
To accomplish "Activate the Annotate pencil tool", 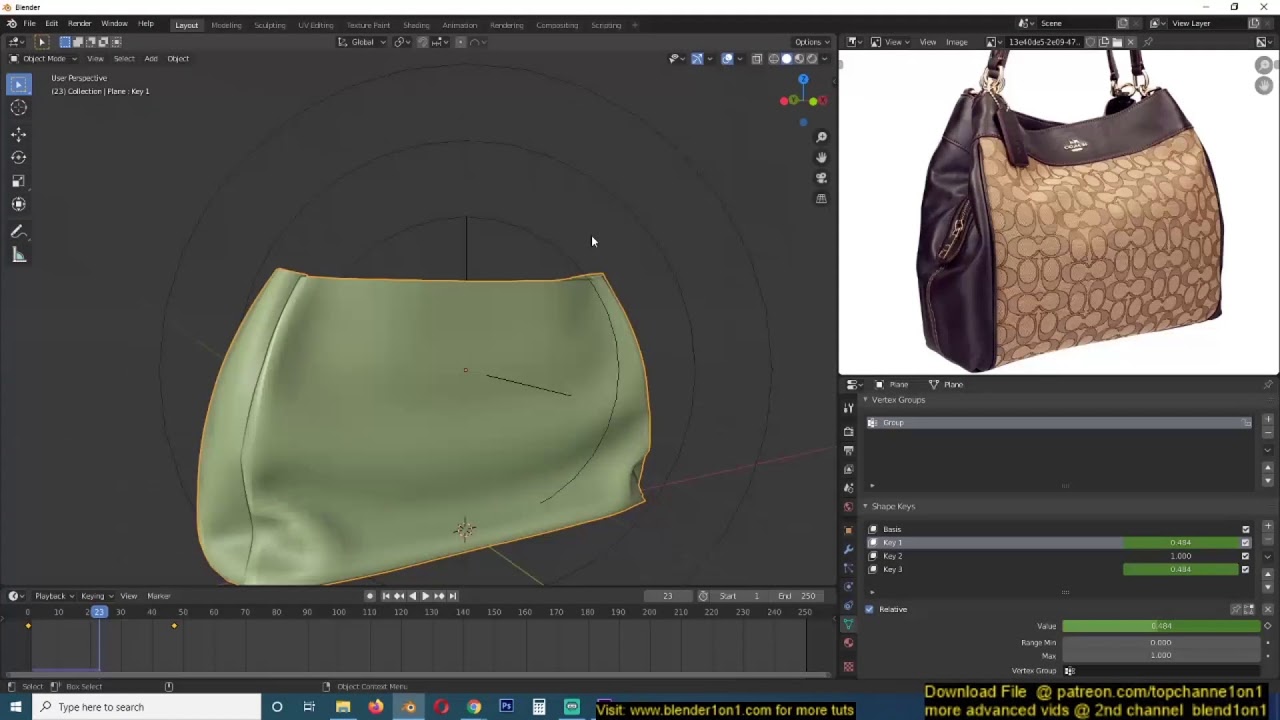I will pyautogui.click(x=18, y=231).
